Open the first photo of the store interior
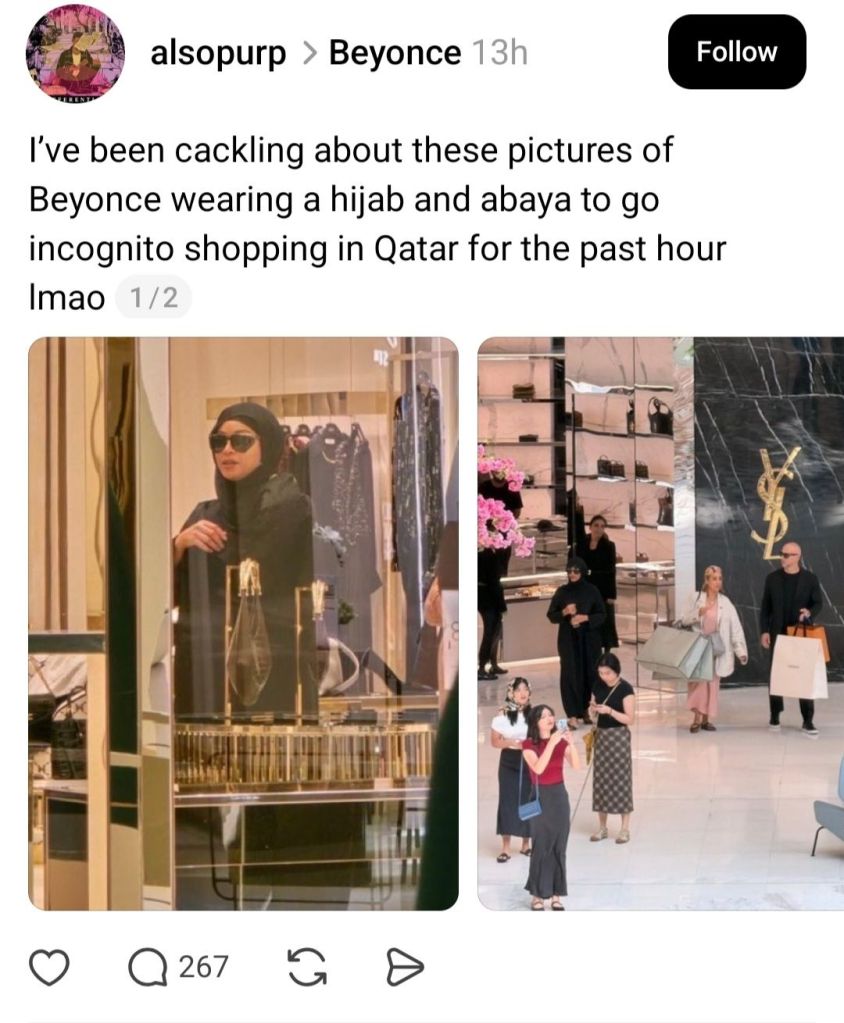 [243, 623]
